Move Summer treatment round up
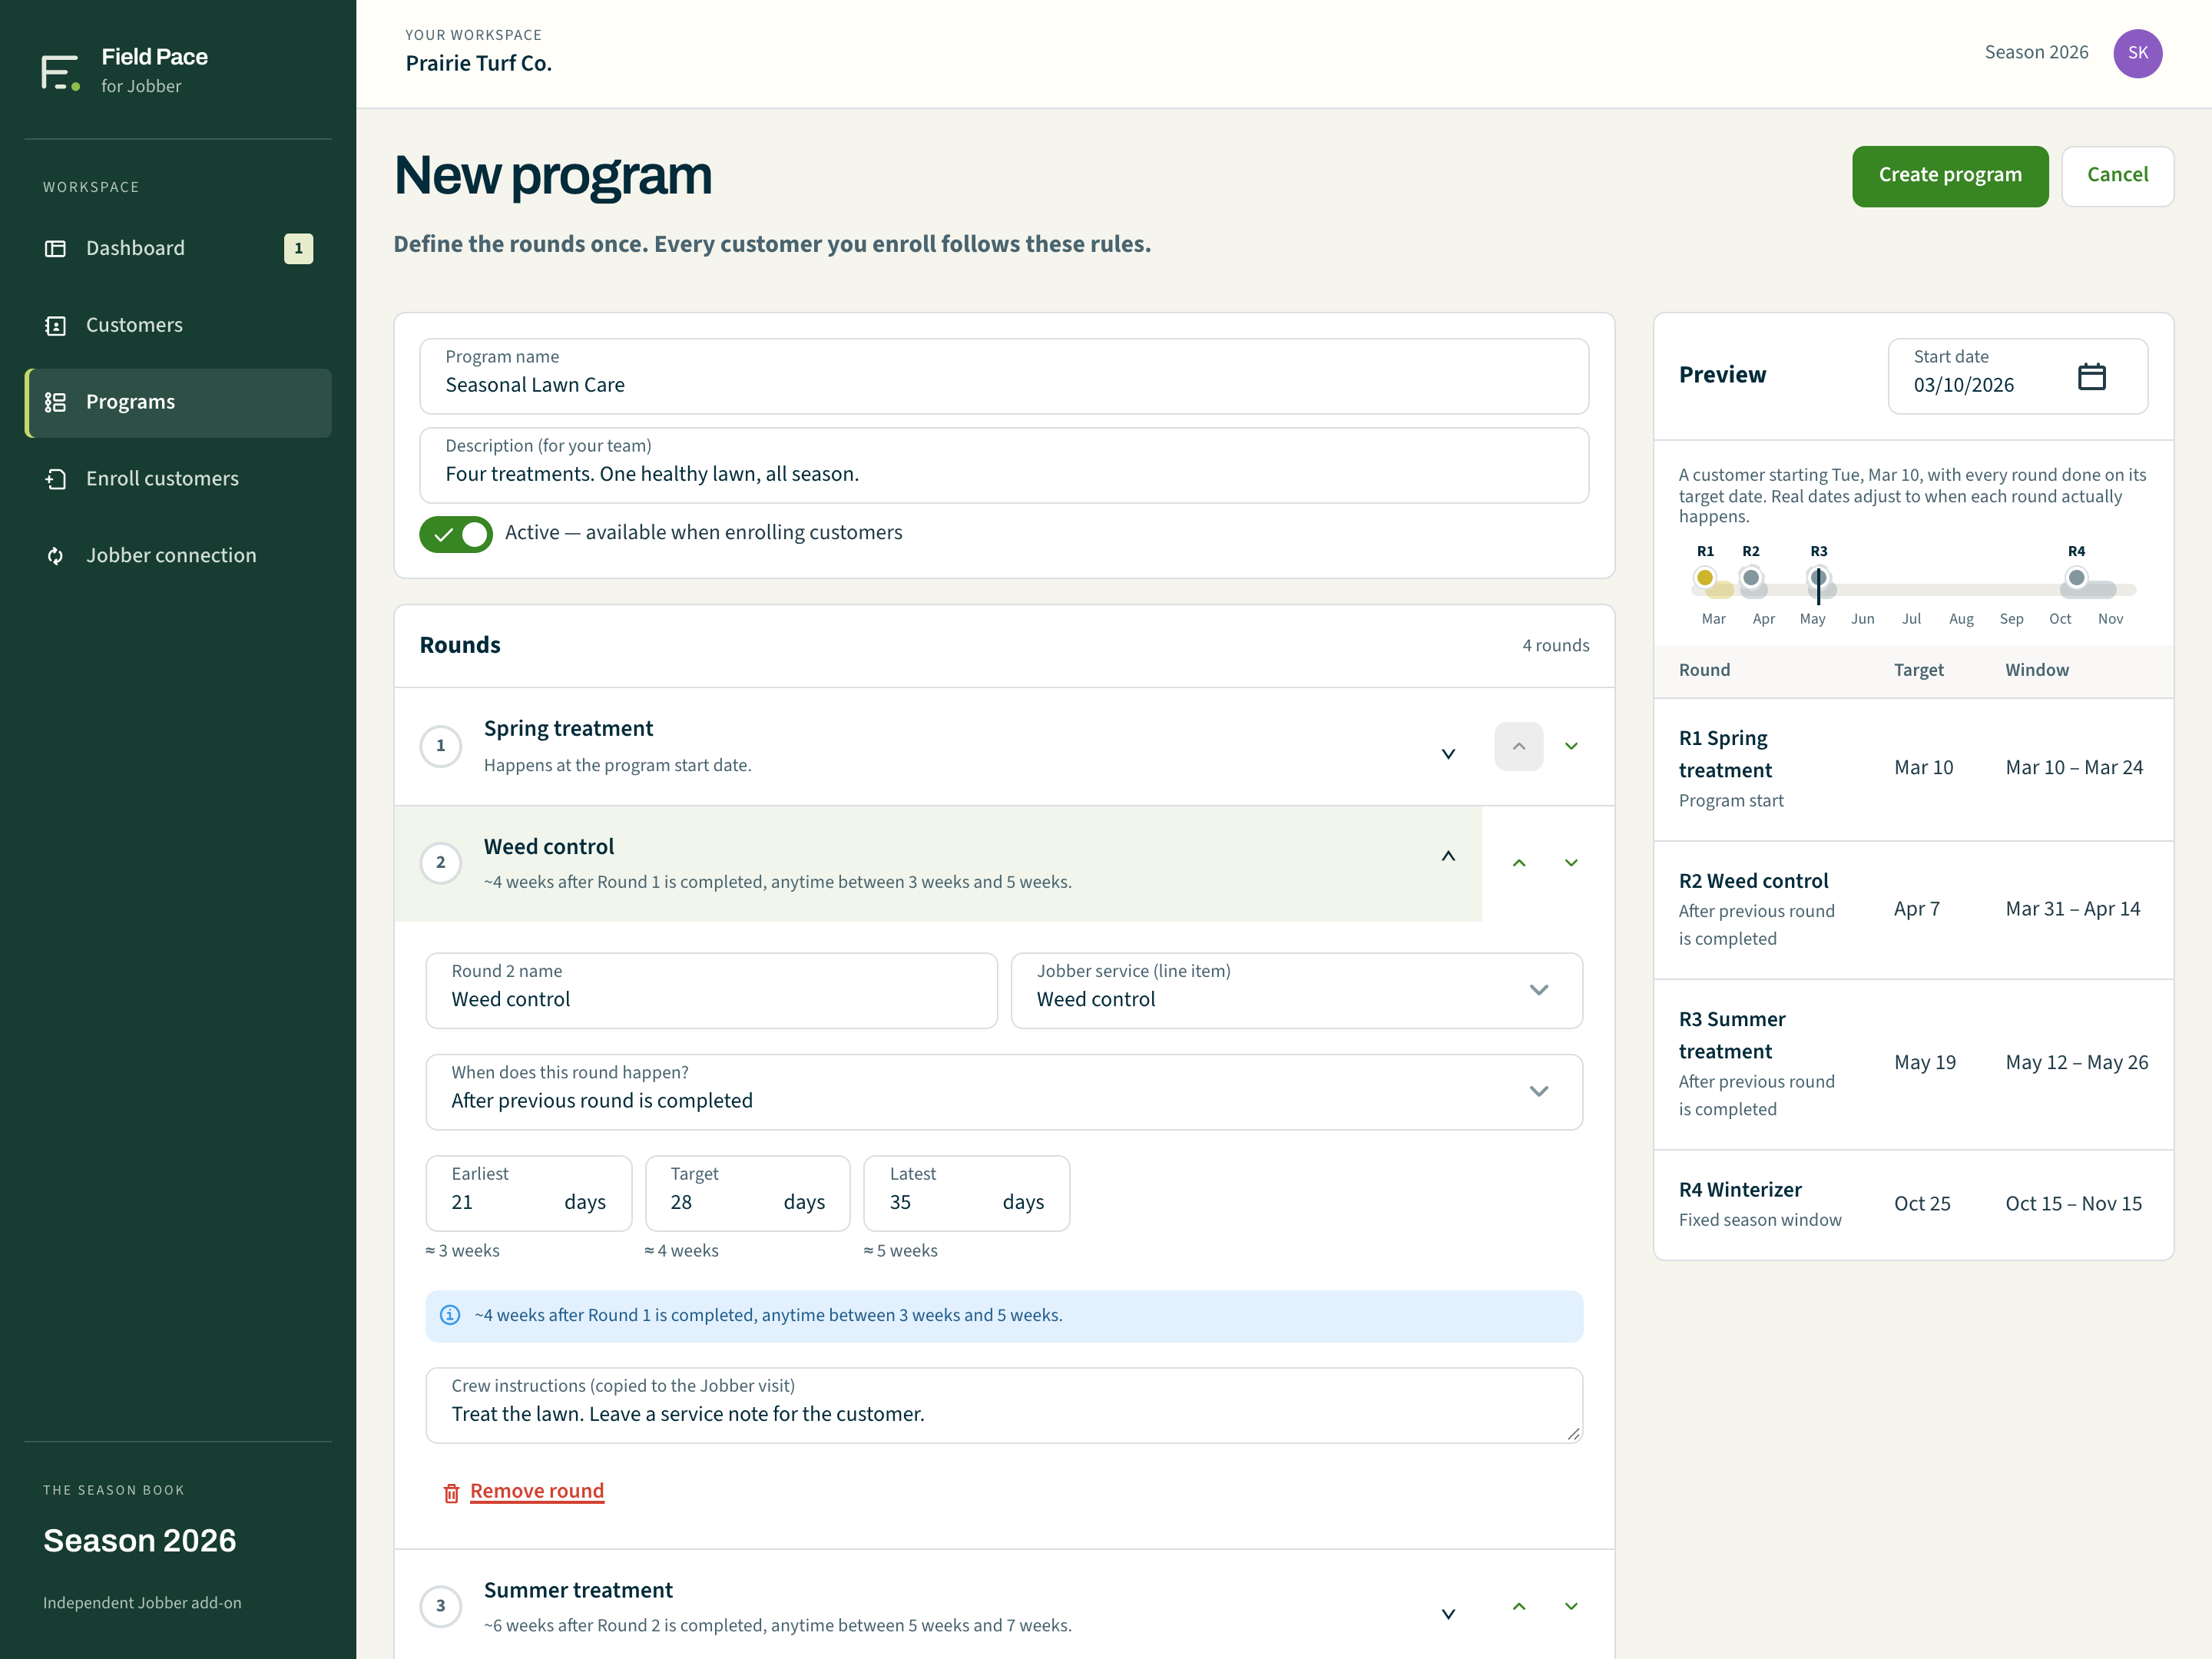The image size is (2212, 1659). 1518,1606
